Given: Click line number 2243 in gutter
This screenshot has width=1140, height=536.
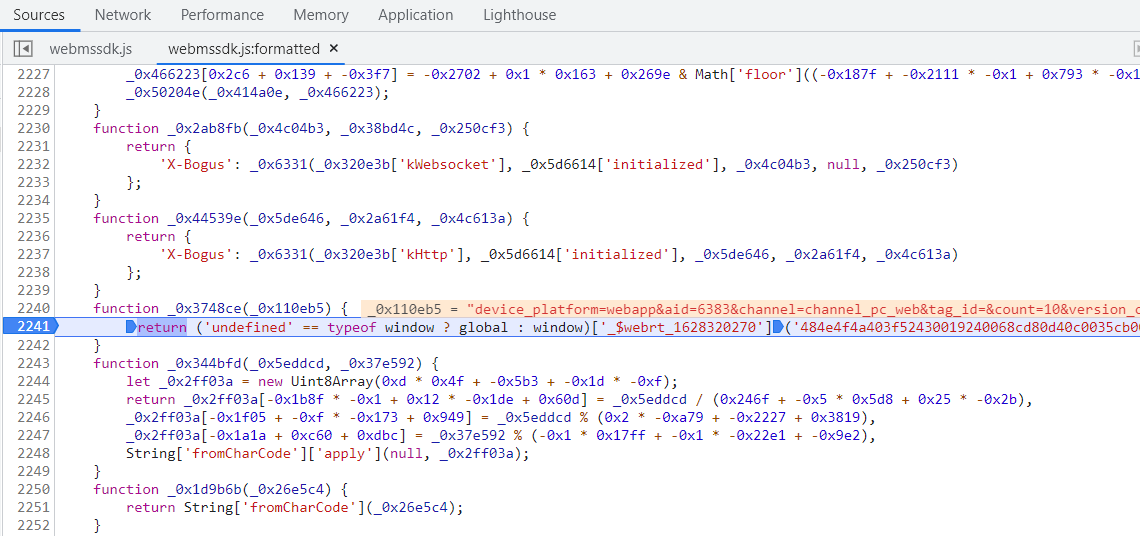Looking at the screenshot, I should click(x=31, y=362).
